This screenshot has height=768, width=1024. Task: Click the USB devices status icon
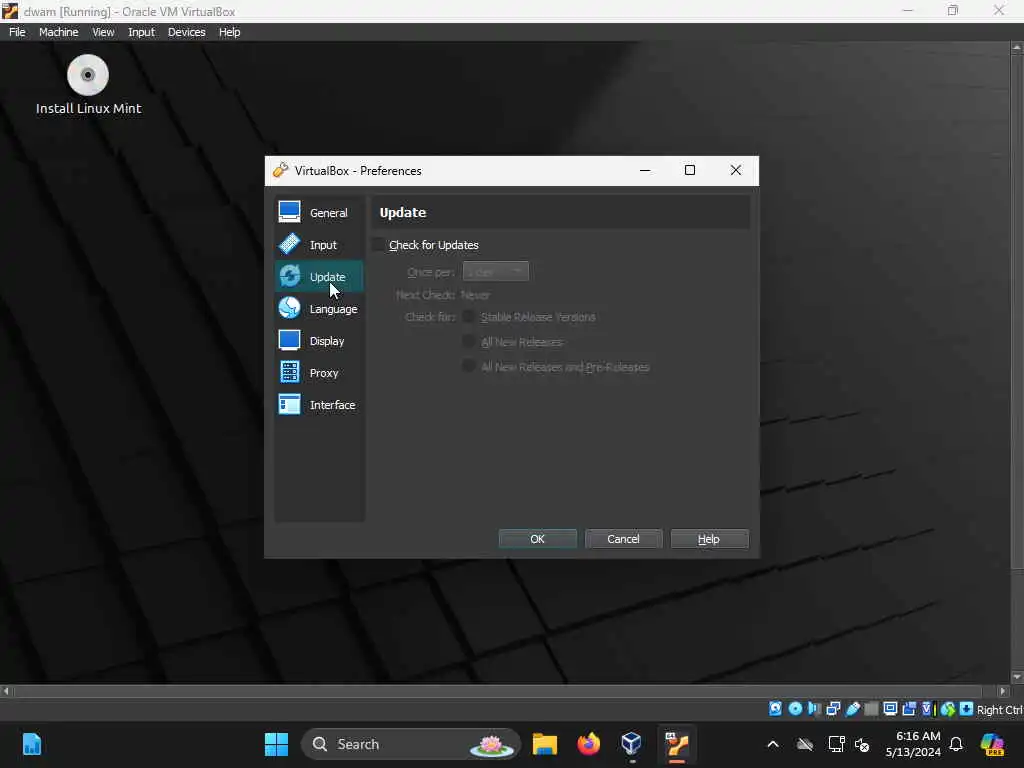852,709
